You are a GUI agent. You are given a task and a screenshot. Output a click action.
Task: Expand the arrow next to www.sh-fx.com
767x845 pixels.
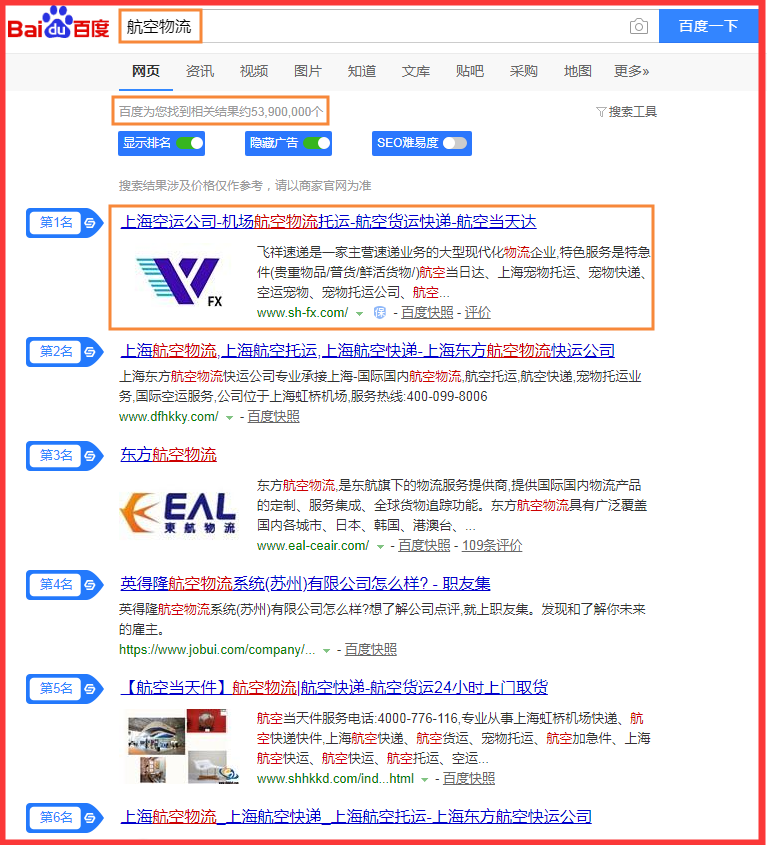[360, 314]
